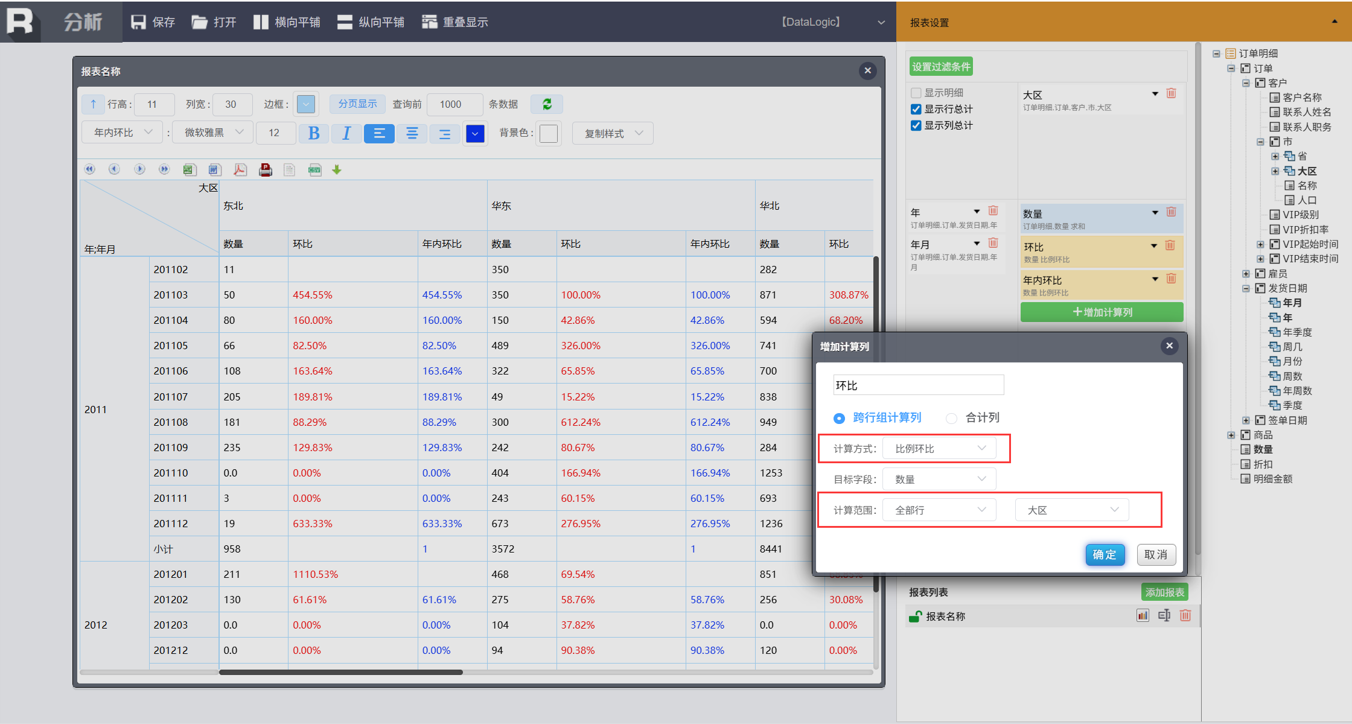Open the 背景色 color swatch
Screen dimensions: 1352x724
tap(548, 133)
